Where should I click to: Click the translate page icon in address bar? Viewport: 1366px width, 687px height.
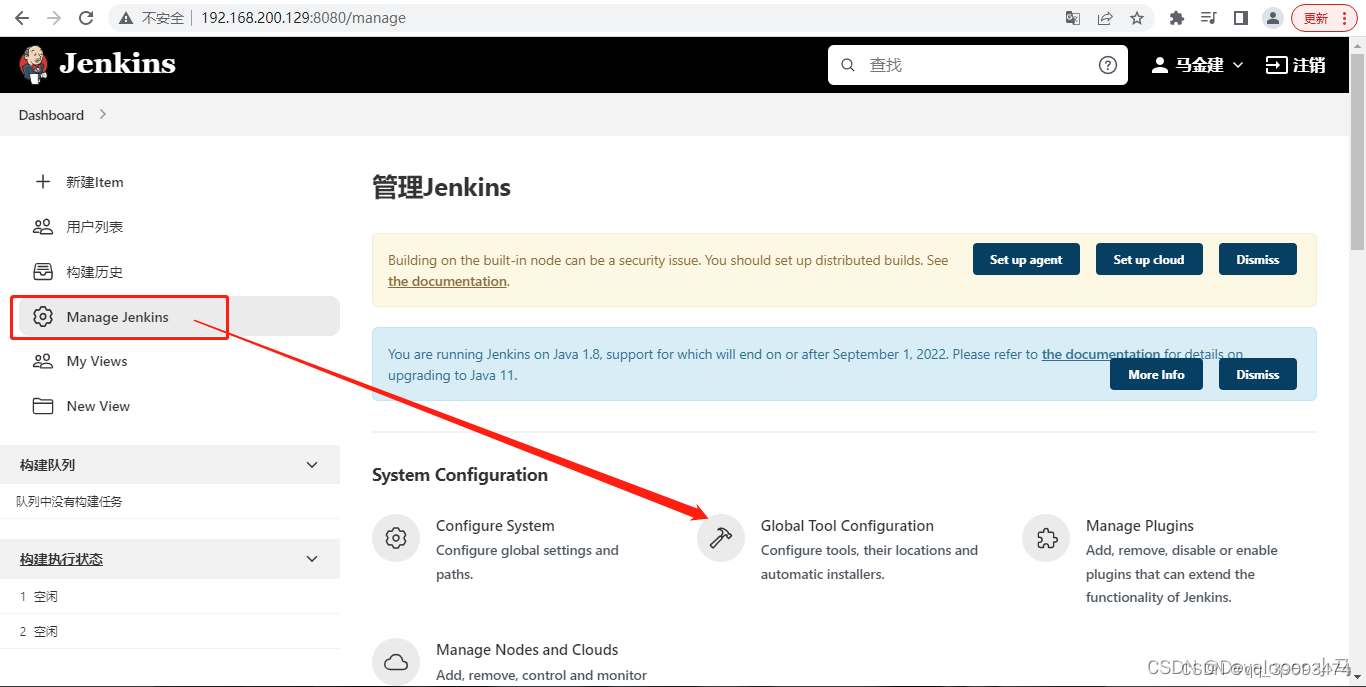[1073, 18]
